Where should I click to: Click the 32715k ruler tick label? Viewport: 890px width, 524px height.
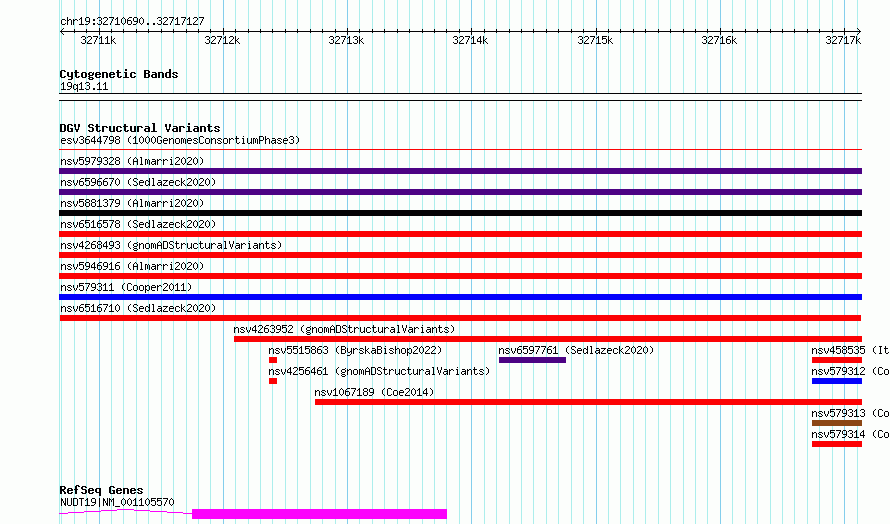595,40
